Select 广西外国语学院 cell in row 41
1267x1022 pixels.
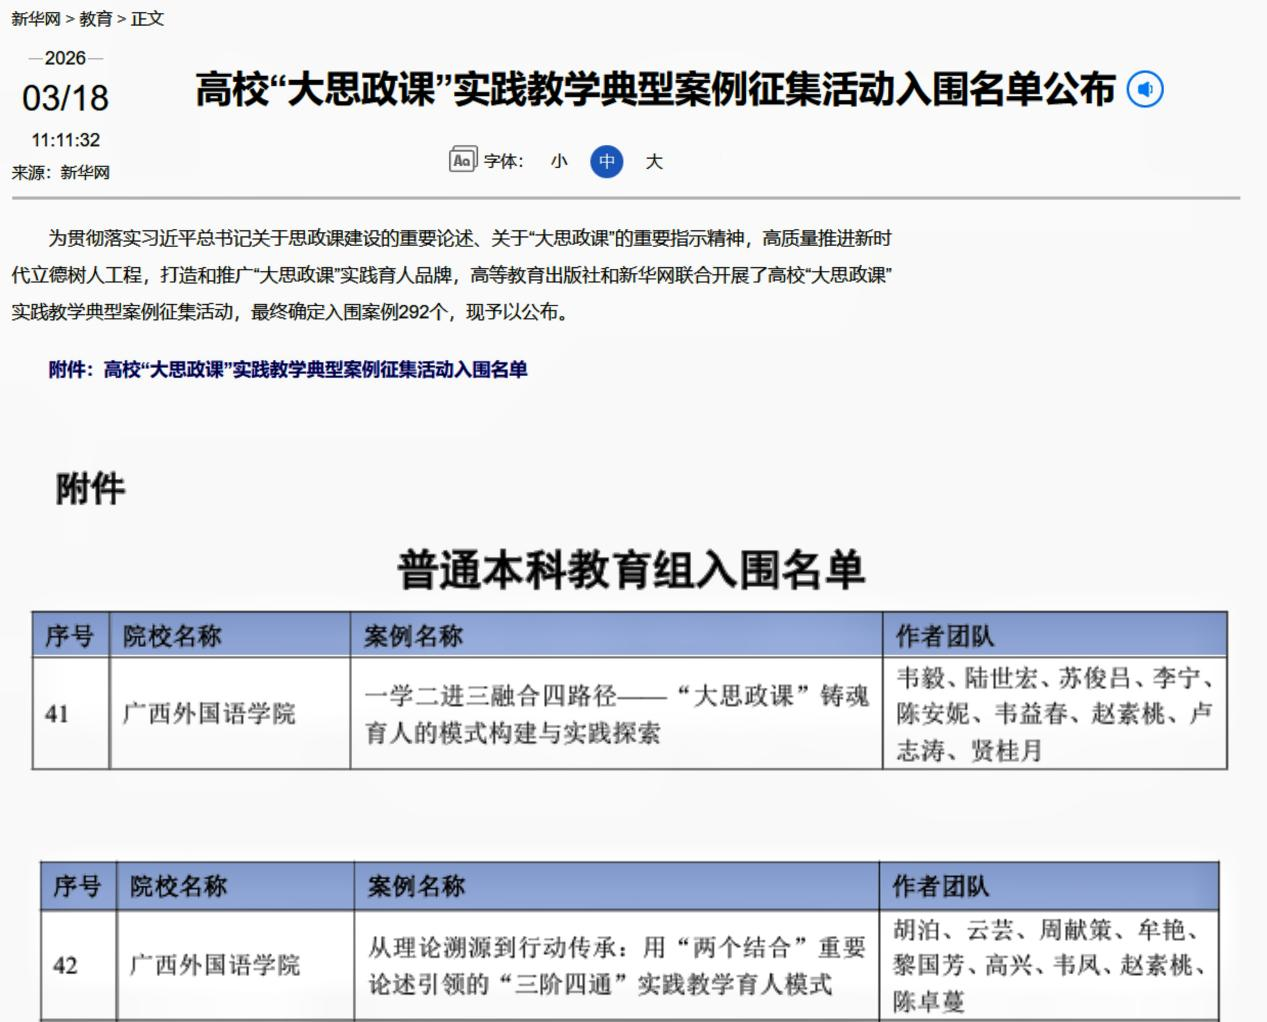tap(209, 714)
